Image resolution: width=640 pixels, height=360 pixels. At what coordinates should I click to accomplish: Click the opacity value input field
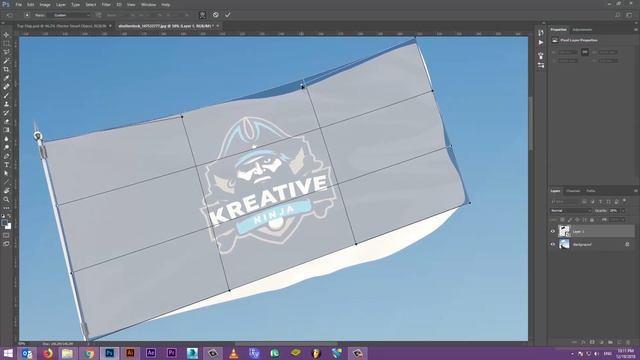pyautogui.click(x=613, y=211)
